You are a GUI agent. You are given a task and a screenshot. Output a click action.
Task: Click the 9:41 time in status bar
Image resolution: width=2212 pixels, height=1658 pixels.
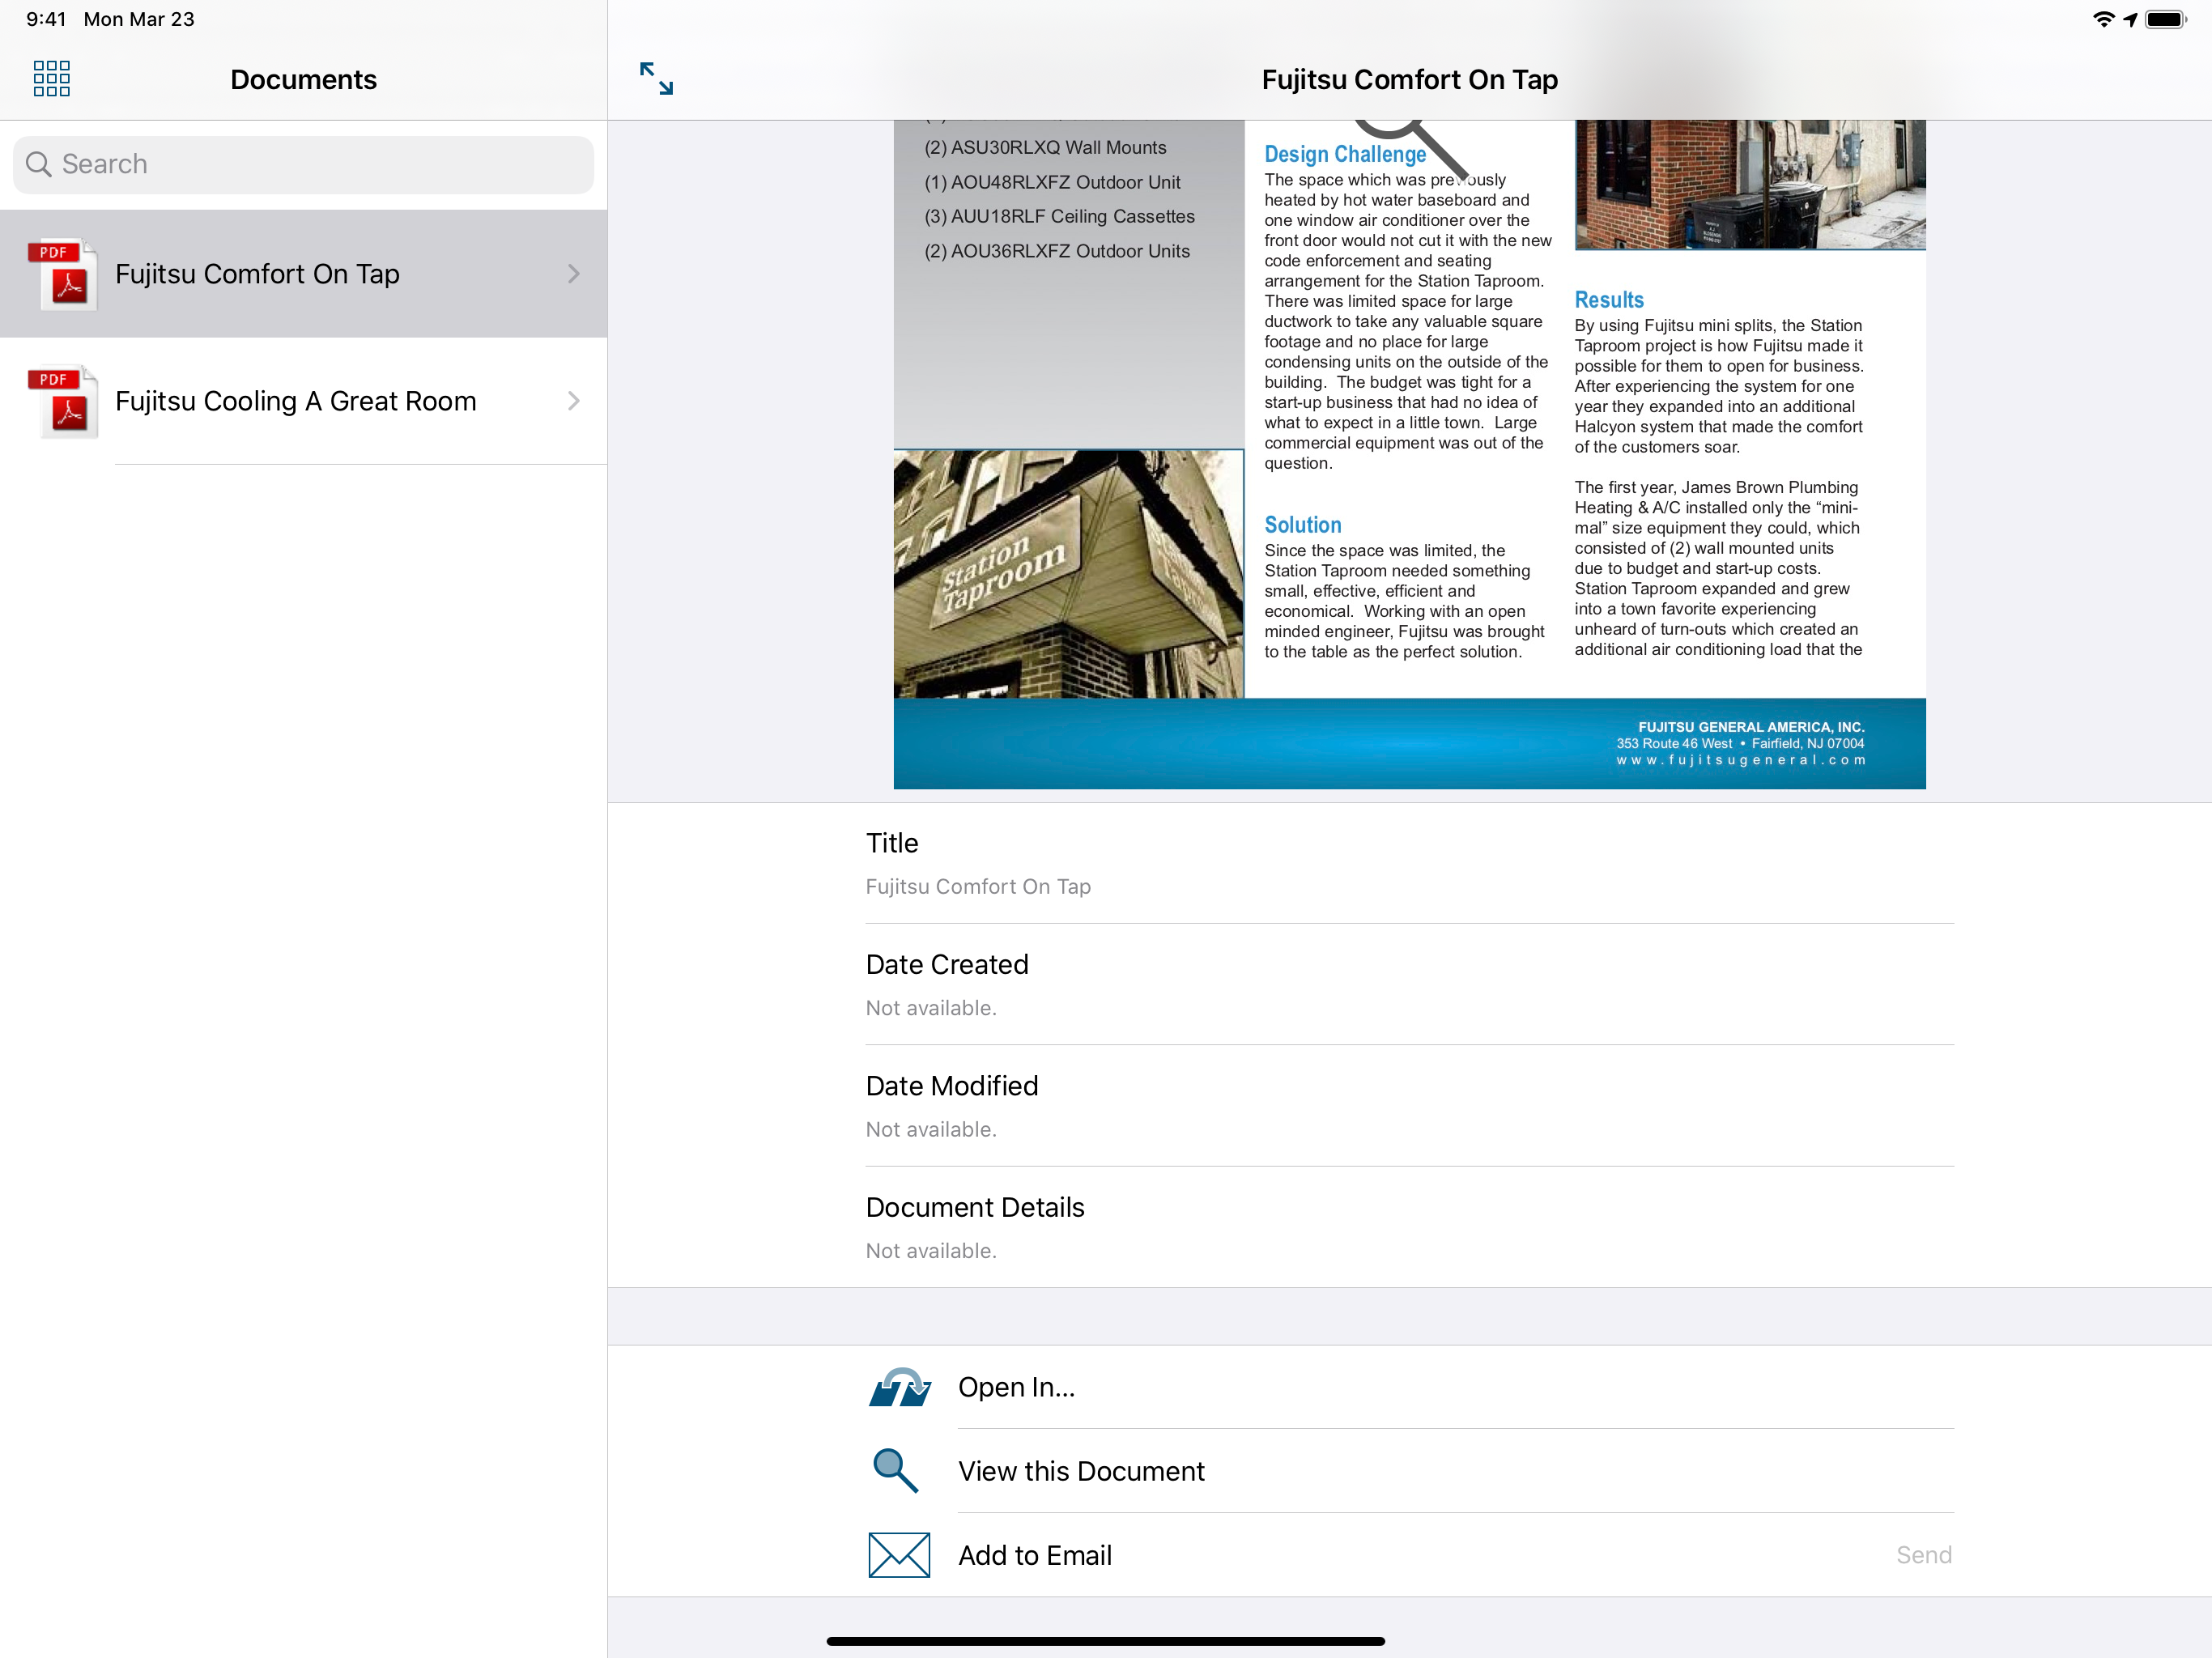click(46, 19)
